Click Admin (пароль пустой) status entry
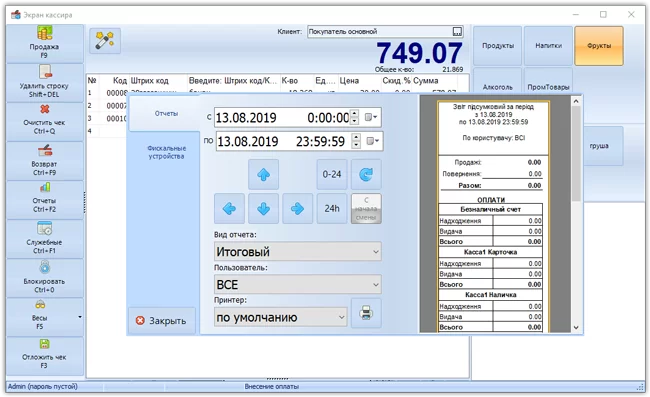The image size is (650, 397). pos(42,386)
